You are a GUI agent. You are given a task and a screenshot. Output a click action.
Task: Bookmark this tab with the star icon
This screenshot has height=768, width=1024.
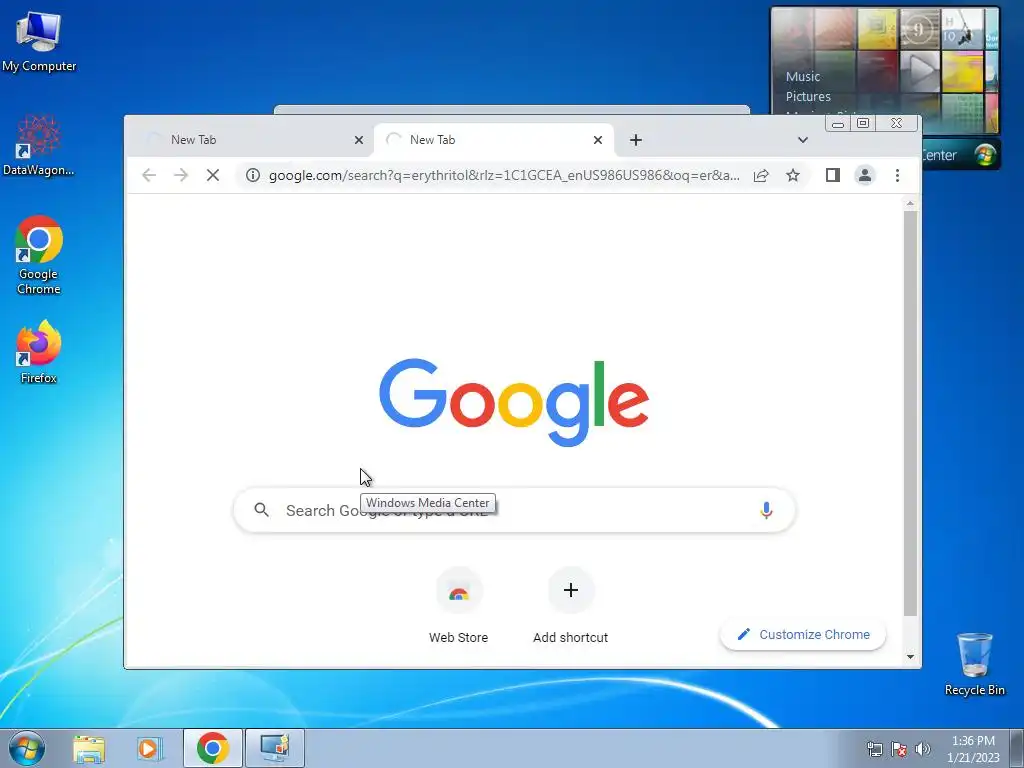[x=793, y=175]
